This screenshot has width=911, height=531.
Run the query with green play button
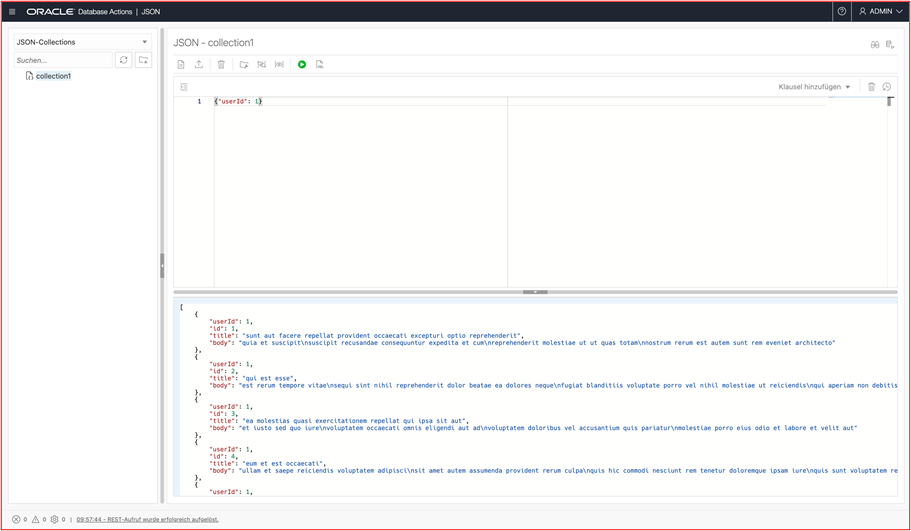[x=302, y=64]
